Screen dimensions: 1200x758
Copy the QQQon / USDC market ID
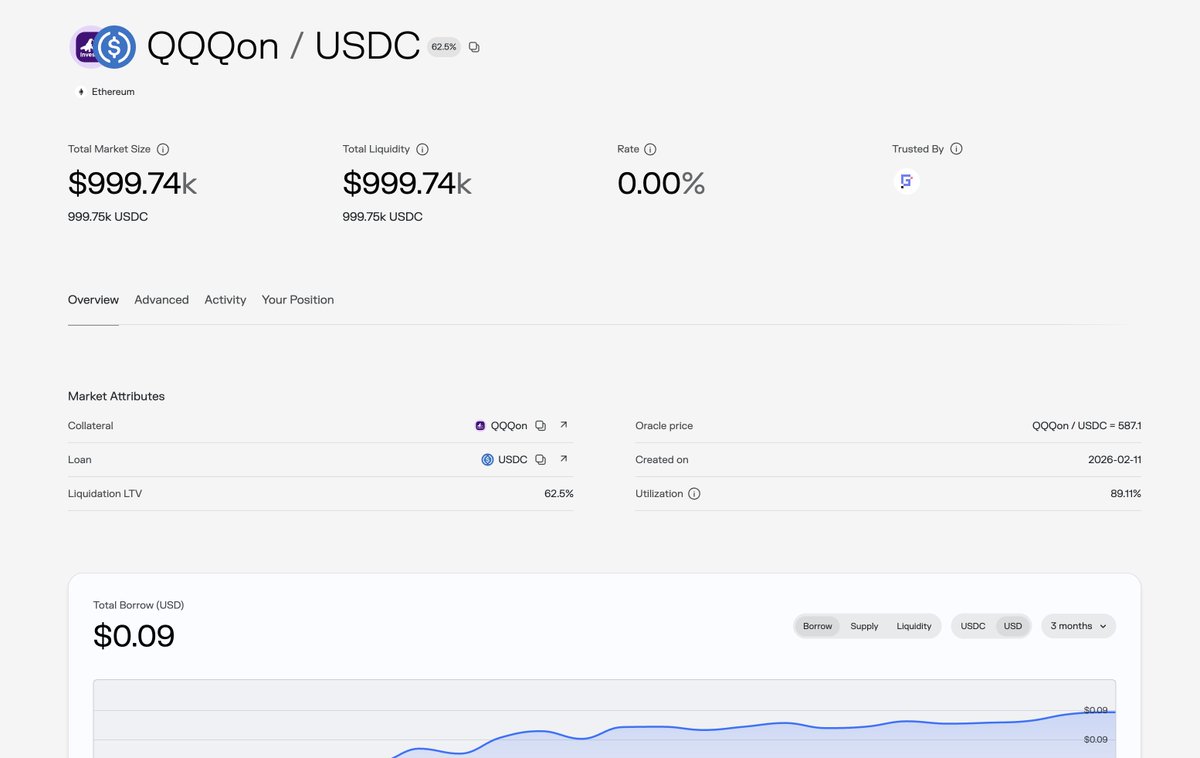pos(474,47)
